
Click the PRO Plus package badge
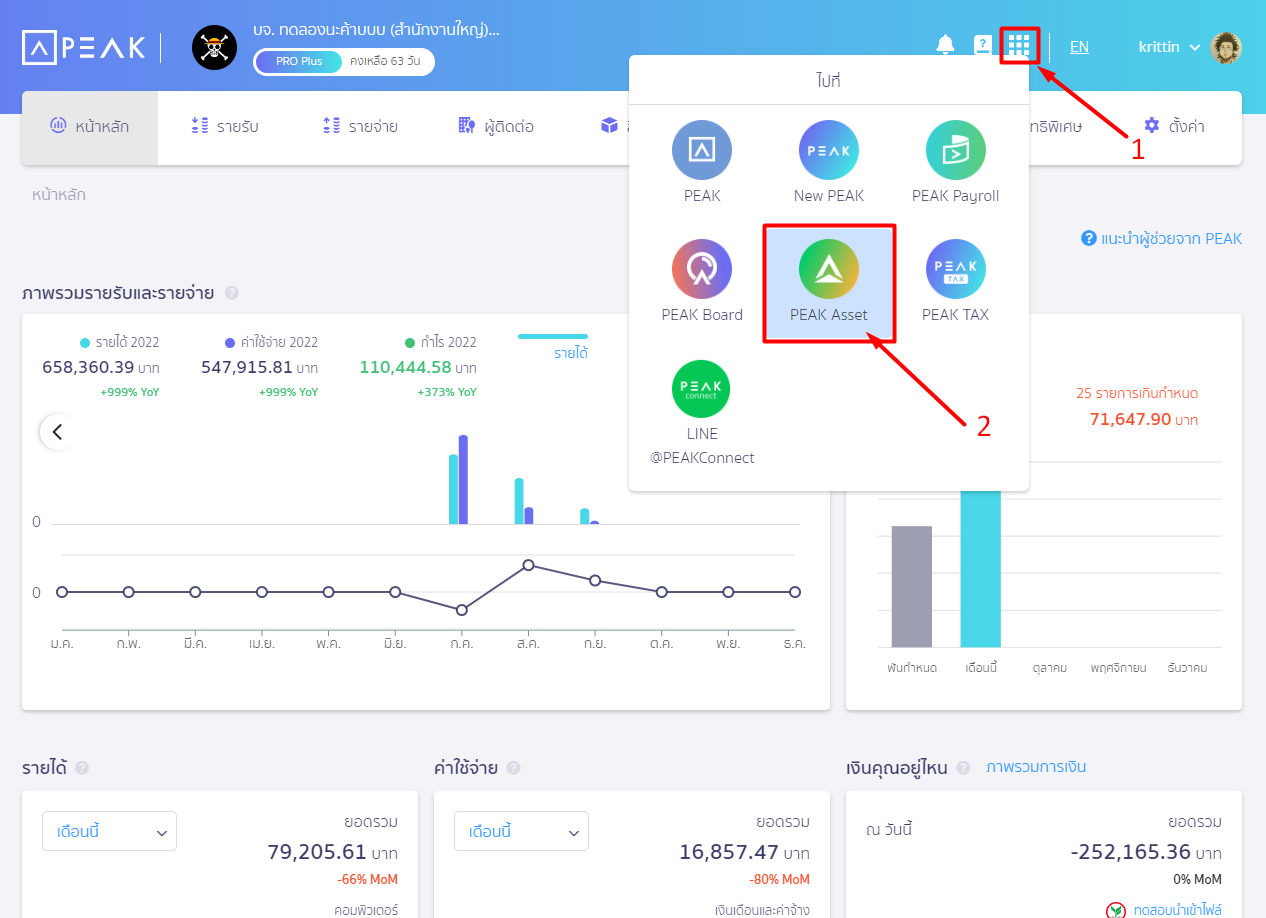299,61
